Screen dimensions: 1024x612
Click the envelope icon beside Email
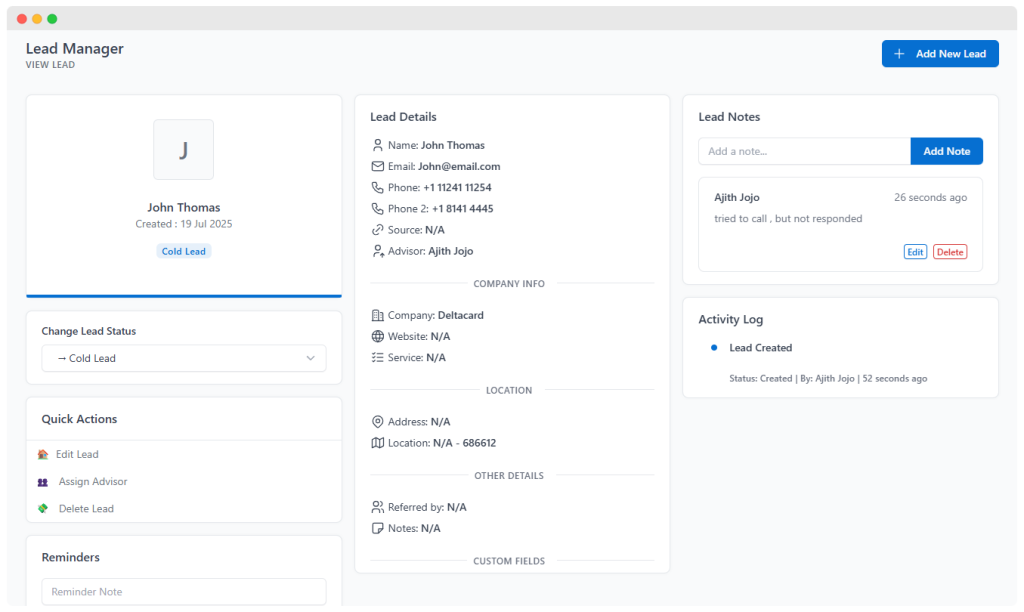377,166
